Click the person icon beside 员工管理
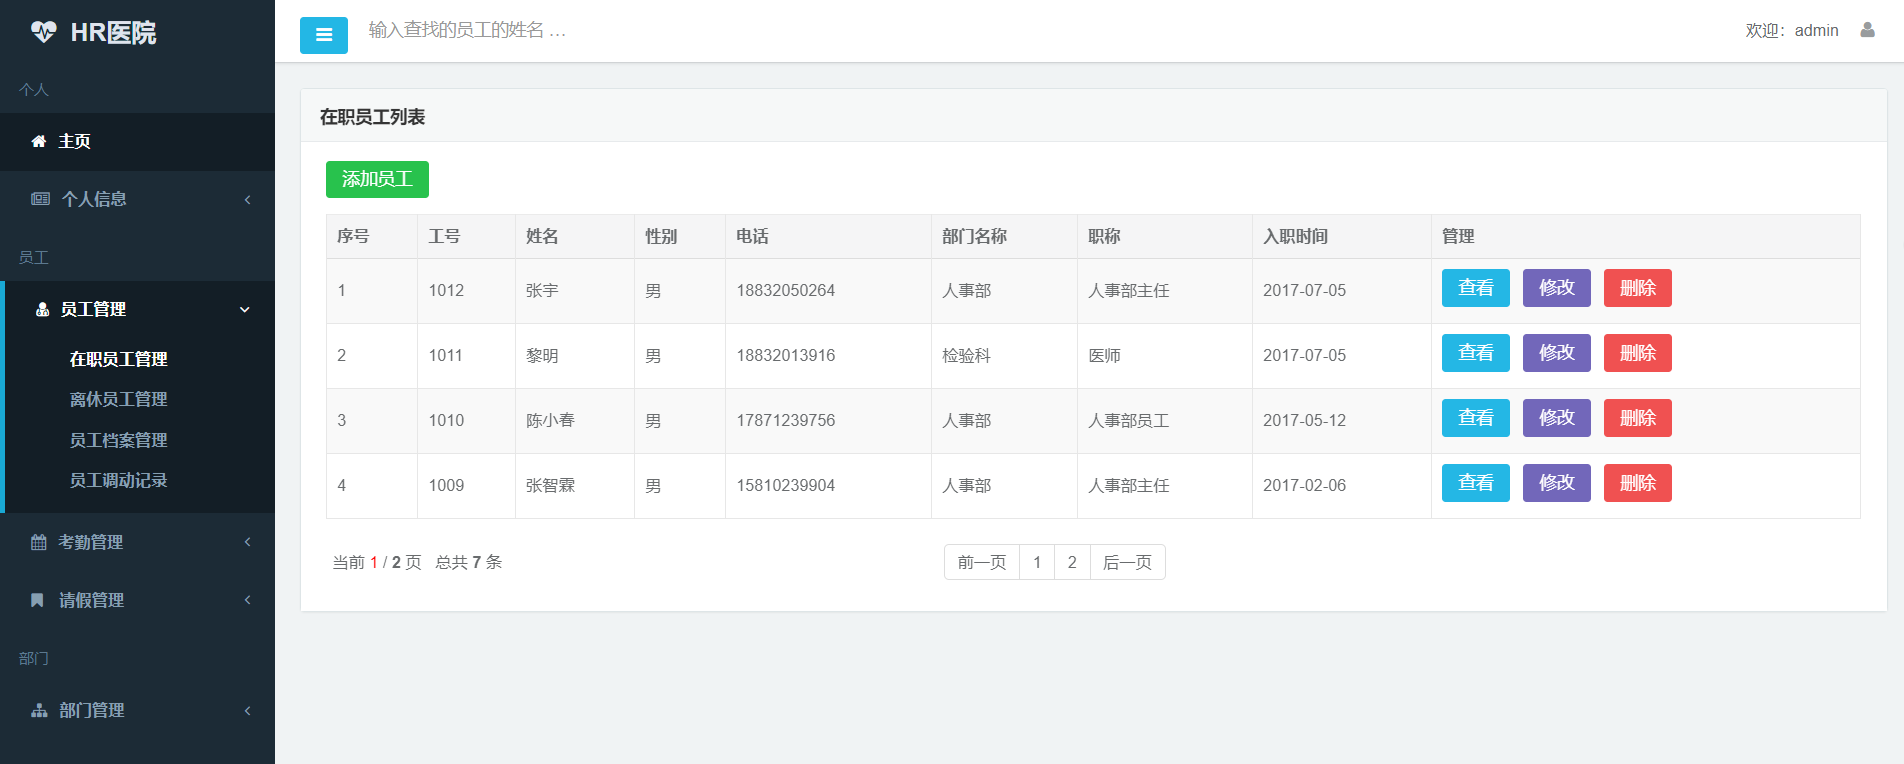Image resolution: width=1904 pixels, height=764 pixels. [x=42, y=309]
